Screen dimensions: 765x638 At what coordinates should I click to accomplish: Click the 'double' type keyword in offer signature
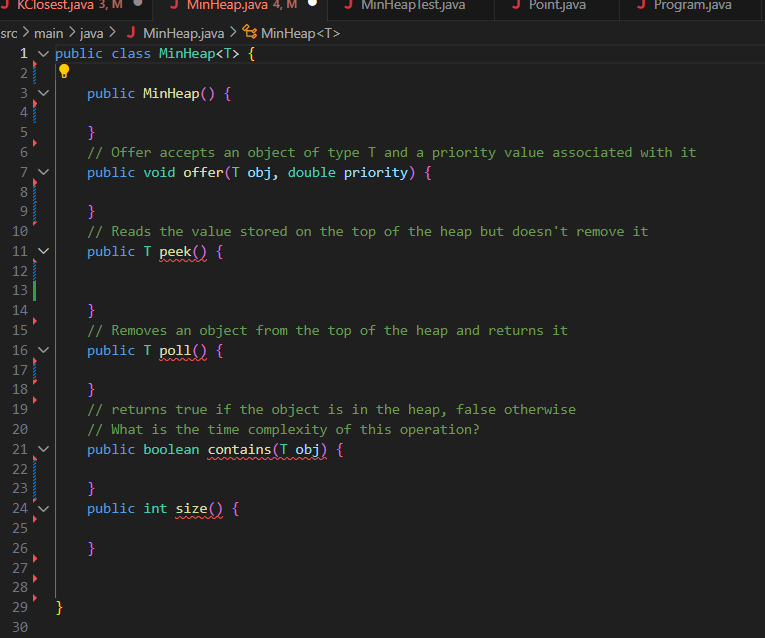pos(311,172)
